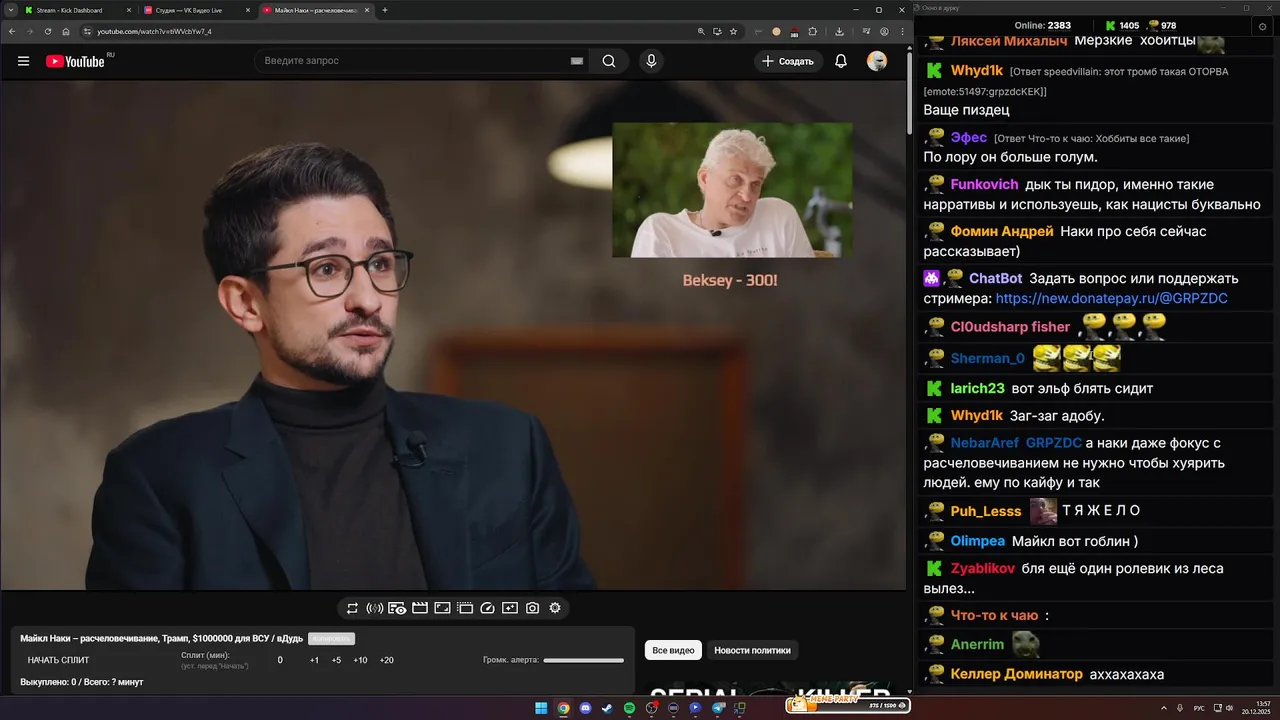1280x720 pixels.
Task: Click the youtube.com address bar
Action: [x=390, y=31]
